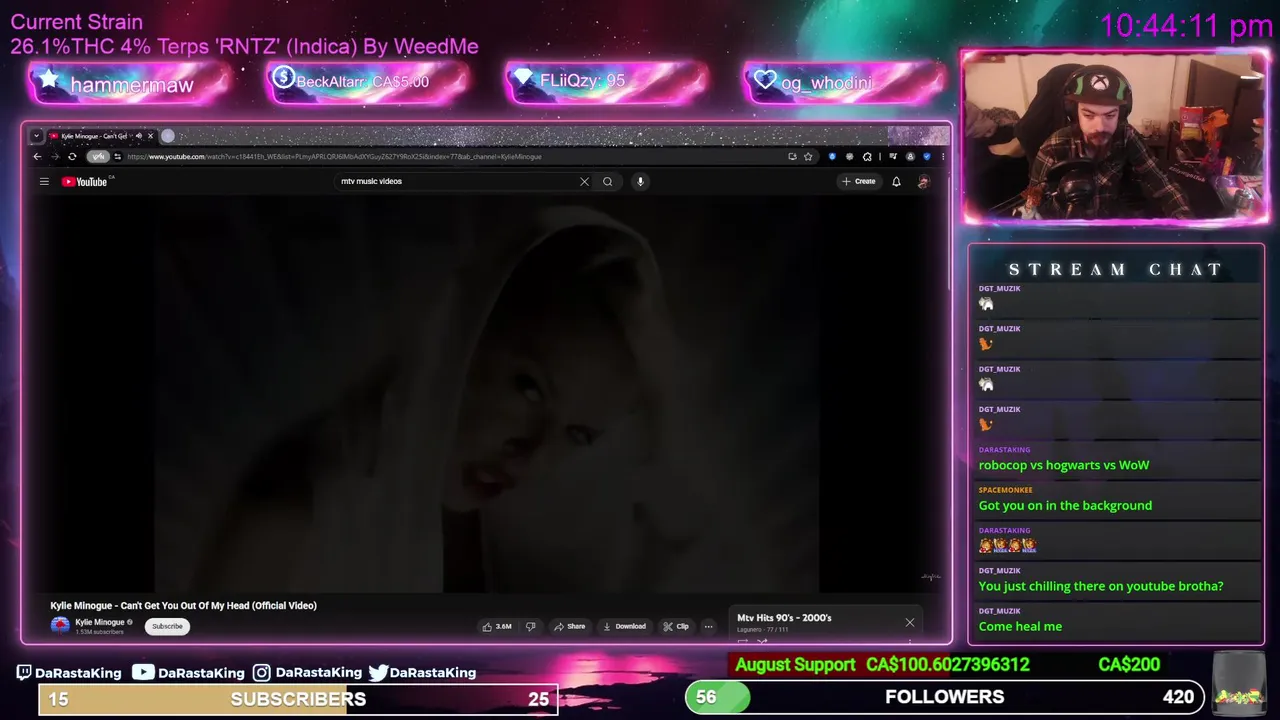The height and width of the screenshot is (720, 1280).
Task: Like the video with thumbs up
Action: pos(497,626)
